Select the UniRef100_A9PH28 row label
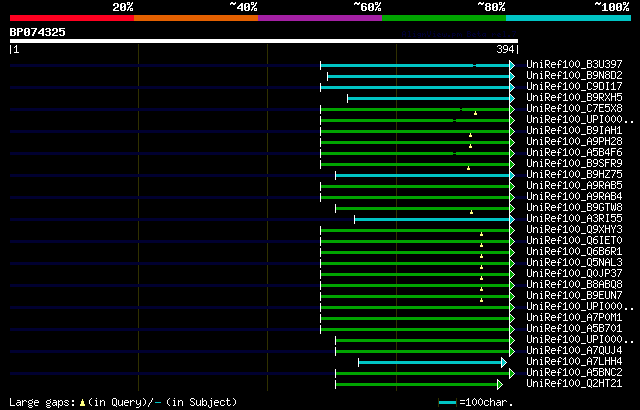This screenshot has width=640, height=410. [574, 142]
